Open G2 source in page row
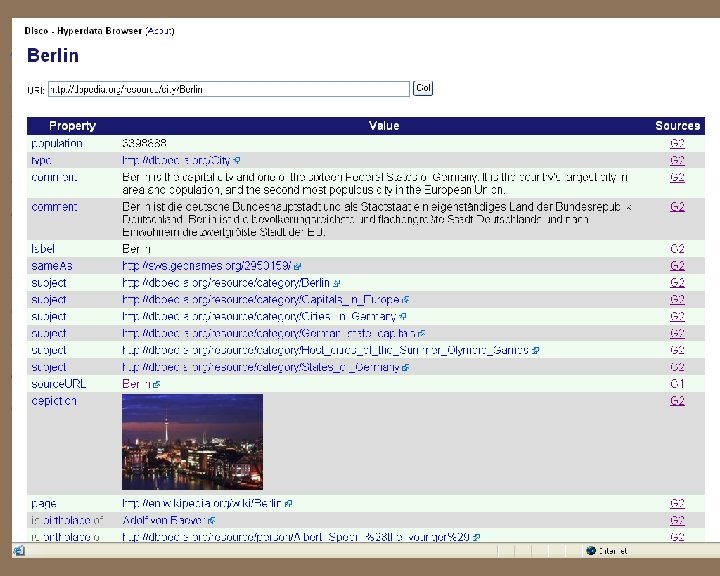720x576 pixels. pyautogui.click(x=677, y=503)
